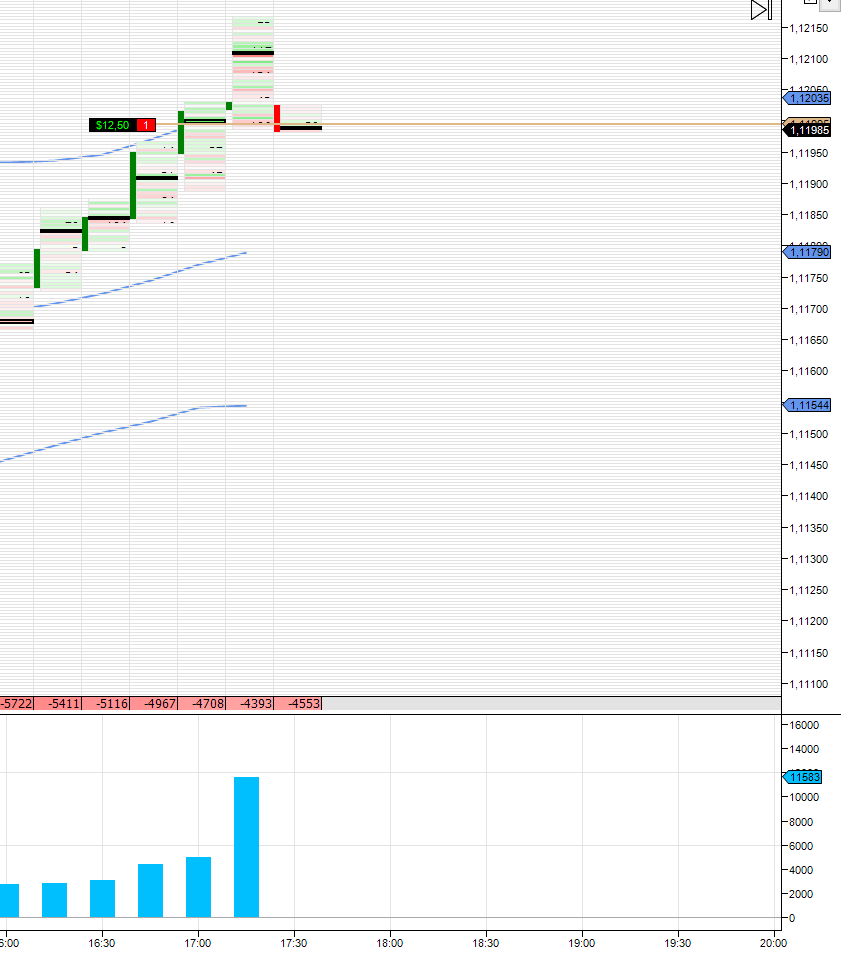Select the 1,12035 blue price marker
This screenshot has width=841, height=953.
[x=807, y=98]
